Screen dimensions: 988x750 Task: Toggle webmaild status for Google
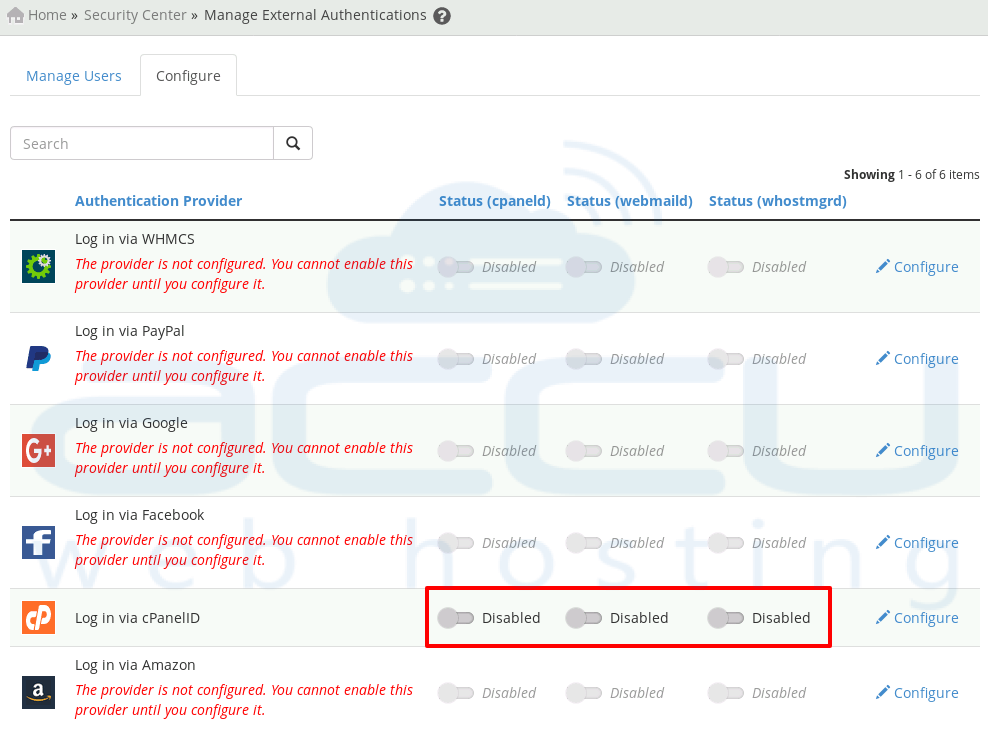[x=583, y=451]
